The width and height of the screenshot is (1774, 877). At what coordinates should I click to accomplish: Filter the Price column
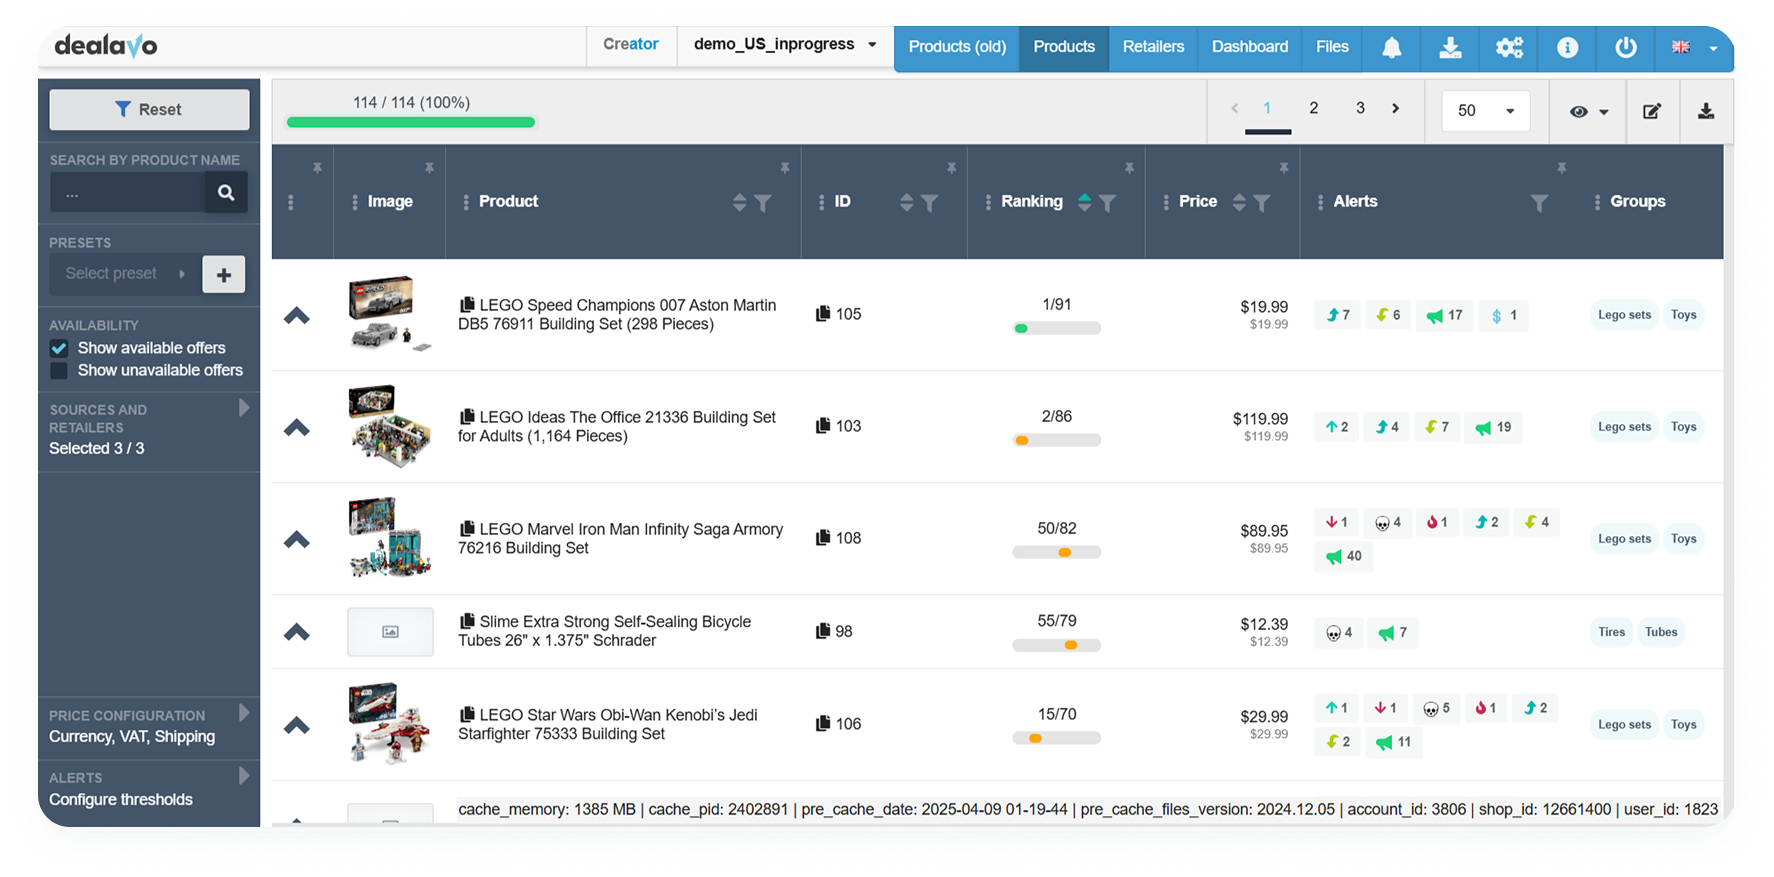[x=1262, y=203]
